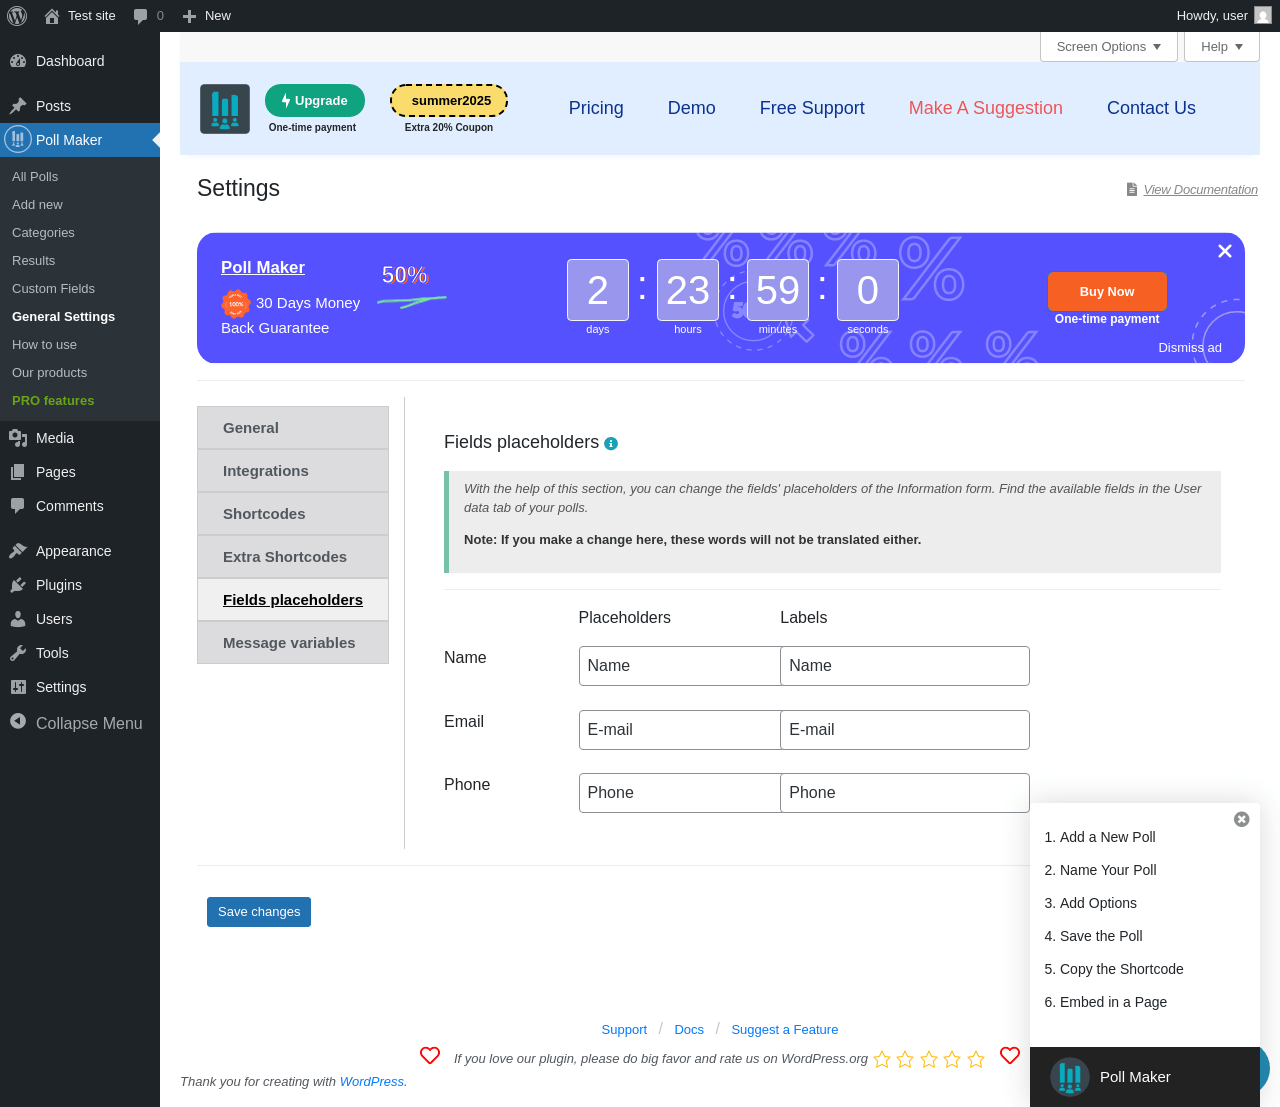The image size is (1280, 1107).
Task: Open the comments bubble icon in admin bar
Action: 140,16
